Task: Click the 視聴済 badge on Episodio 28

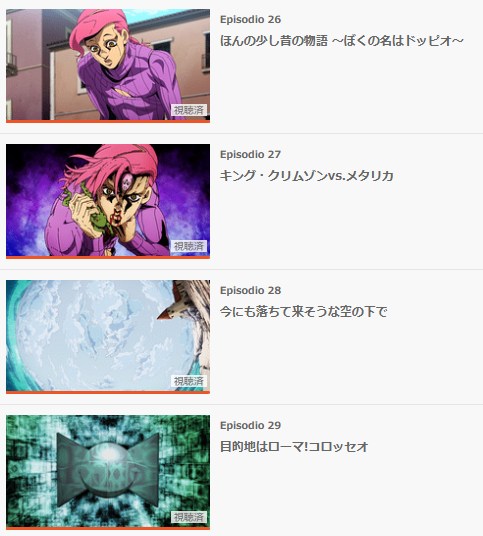Action: pyautogui.click(x=189, y=381)
